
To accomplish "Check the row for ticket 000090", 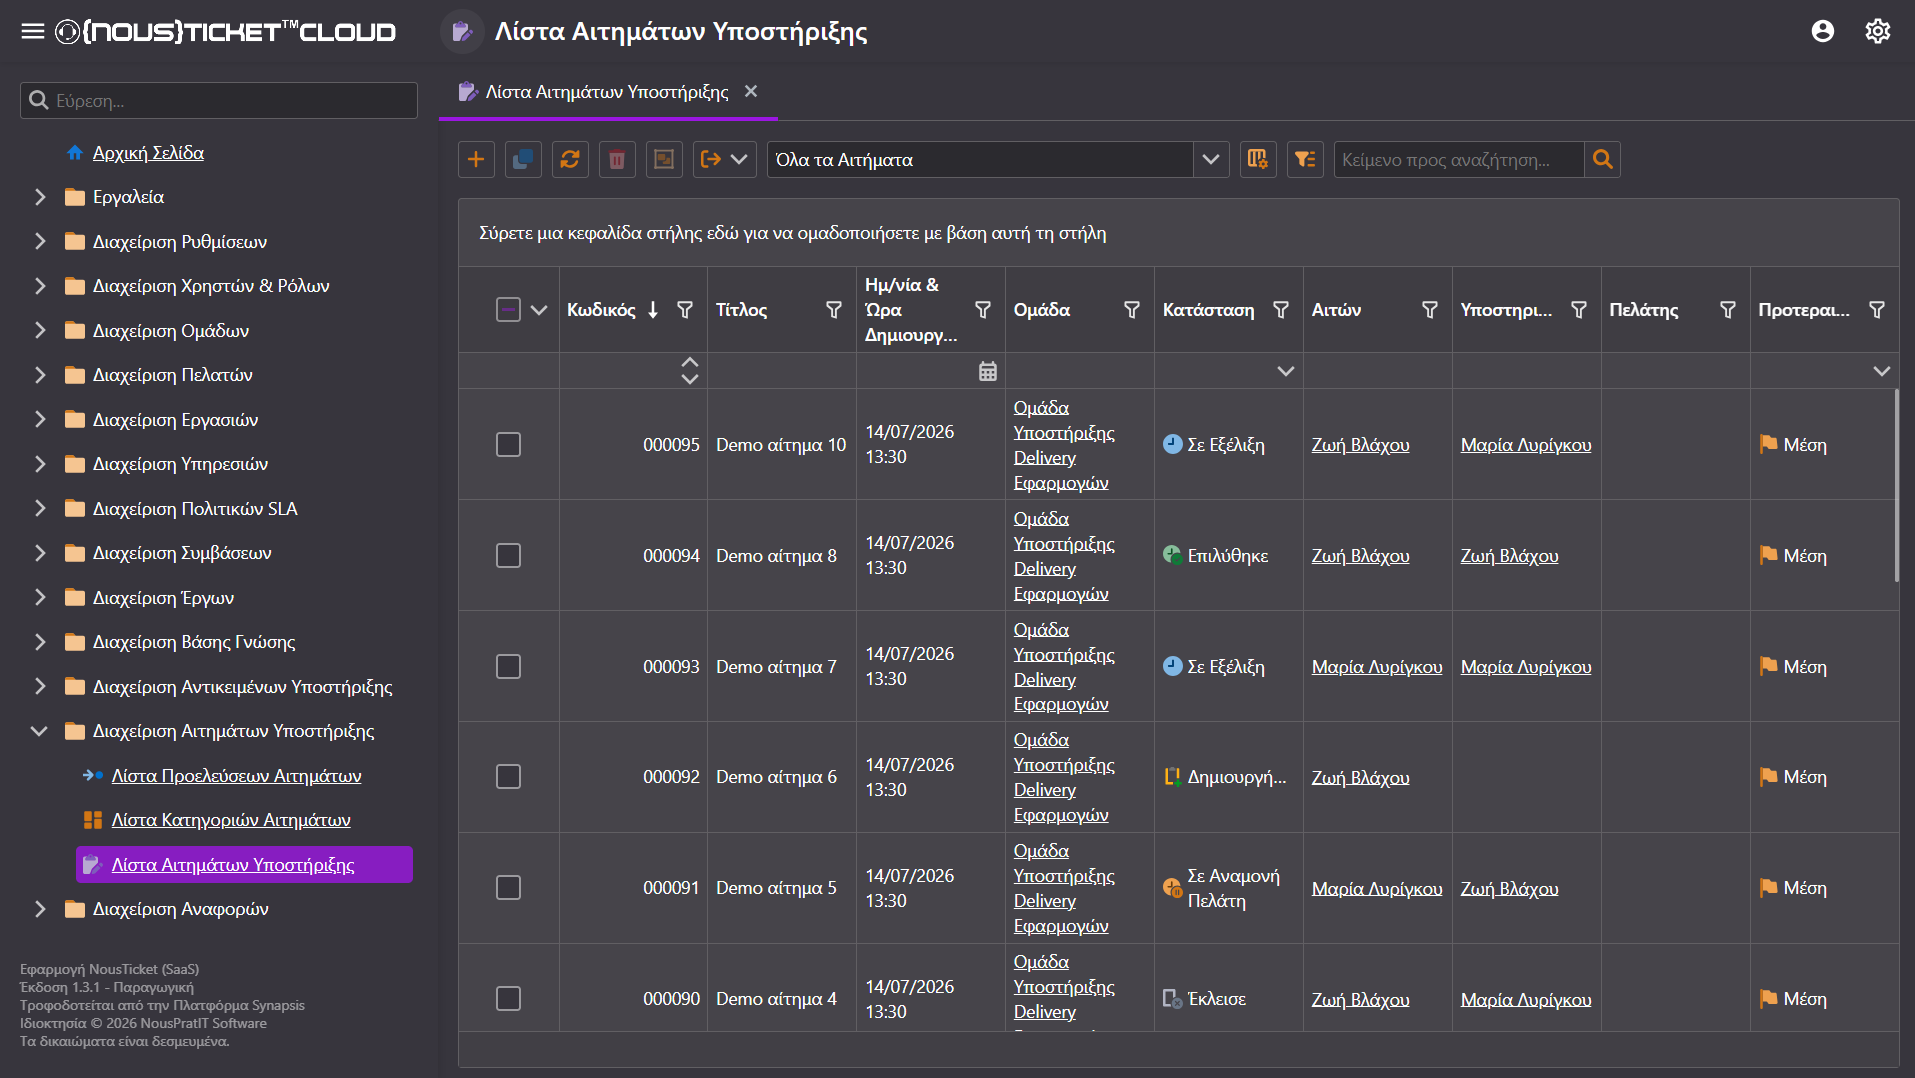I will pos(508,999).
